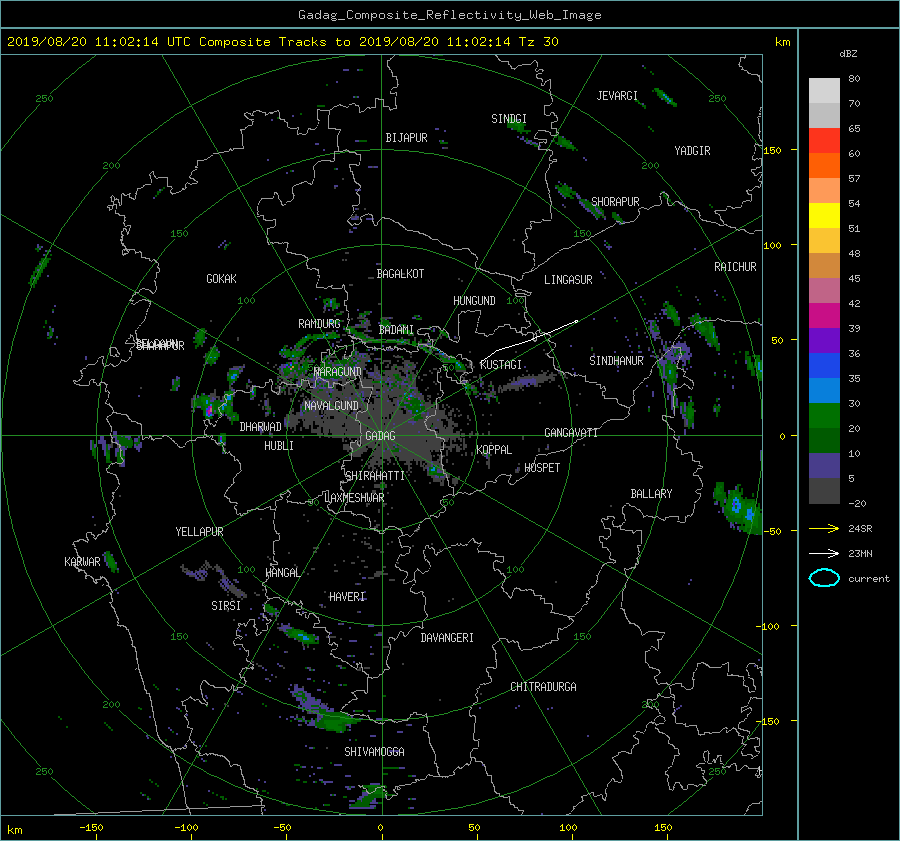Click the HAVERI city label
Screen dimensions: 900x841
347,597
